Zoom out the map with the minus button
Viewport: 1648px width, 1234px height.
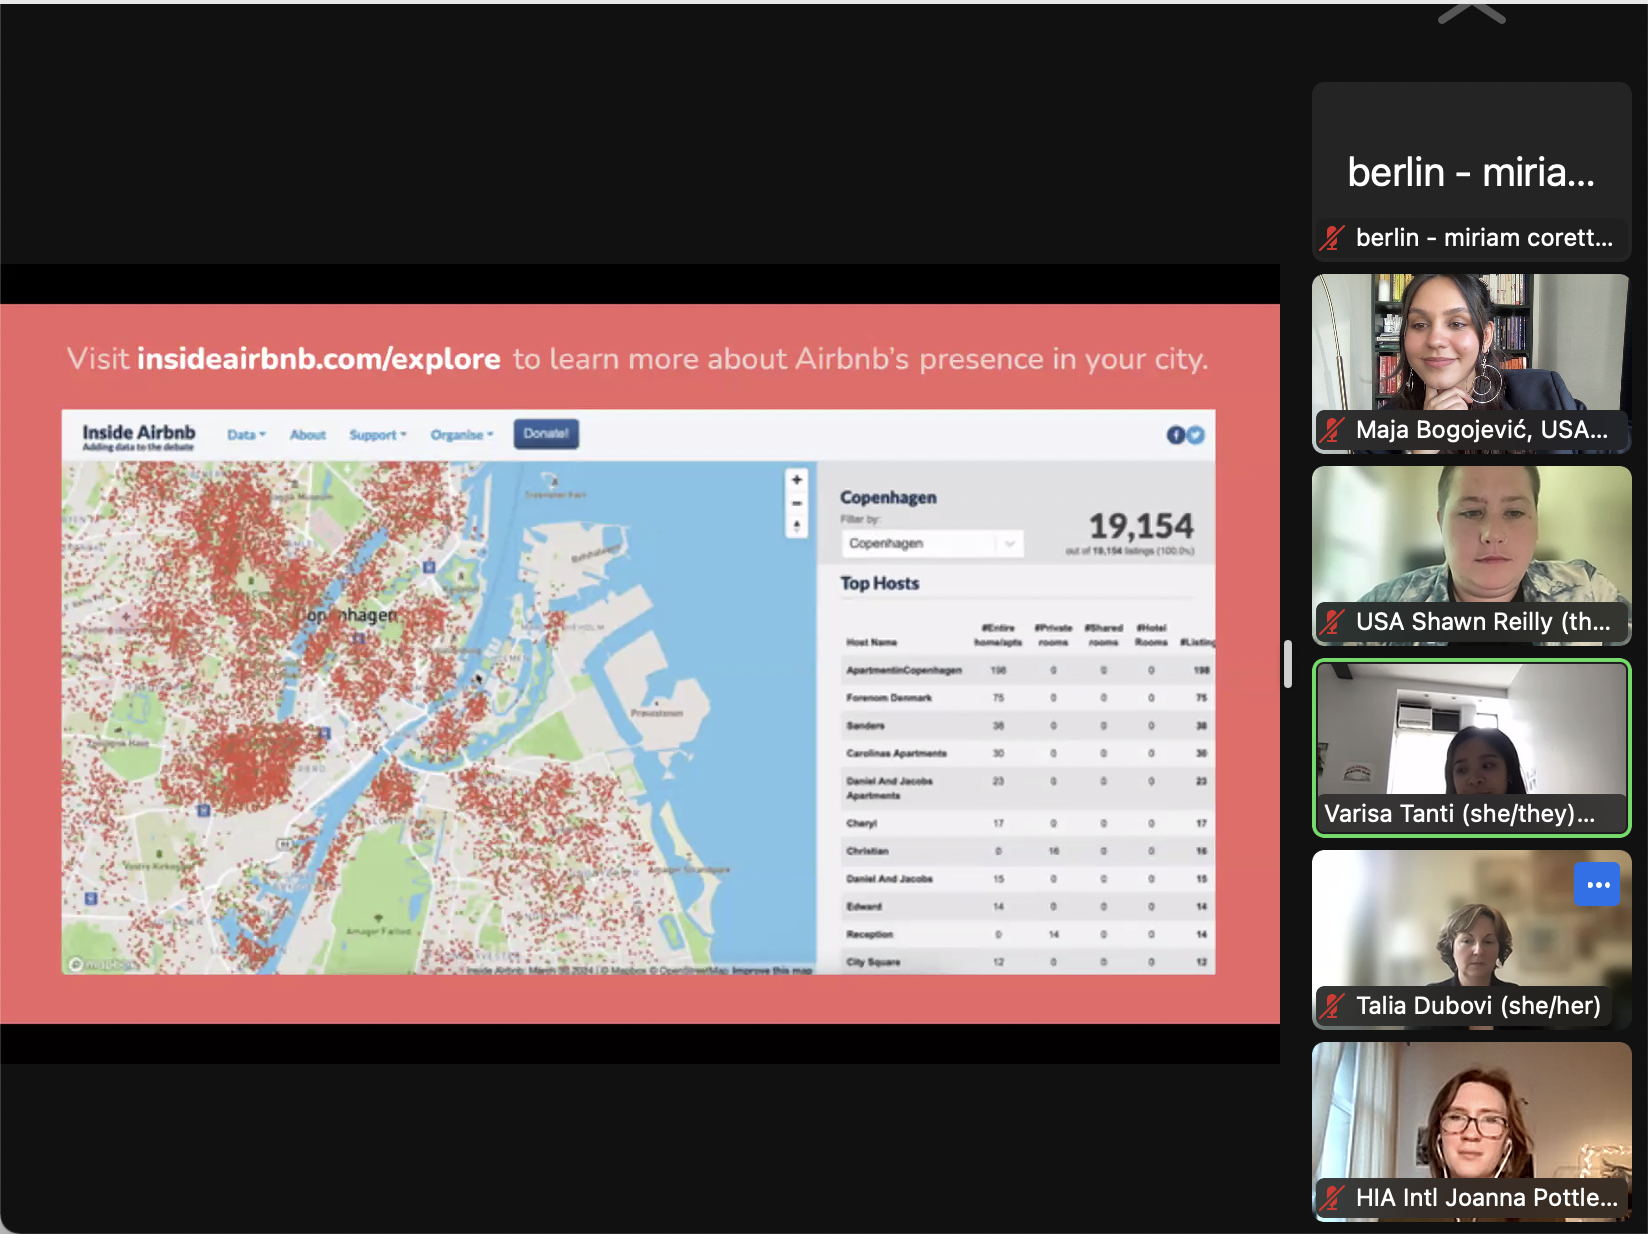tap(797, 503)
